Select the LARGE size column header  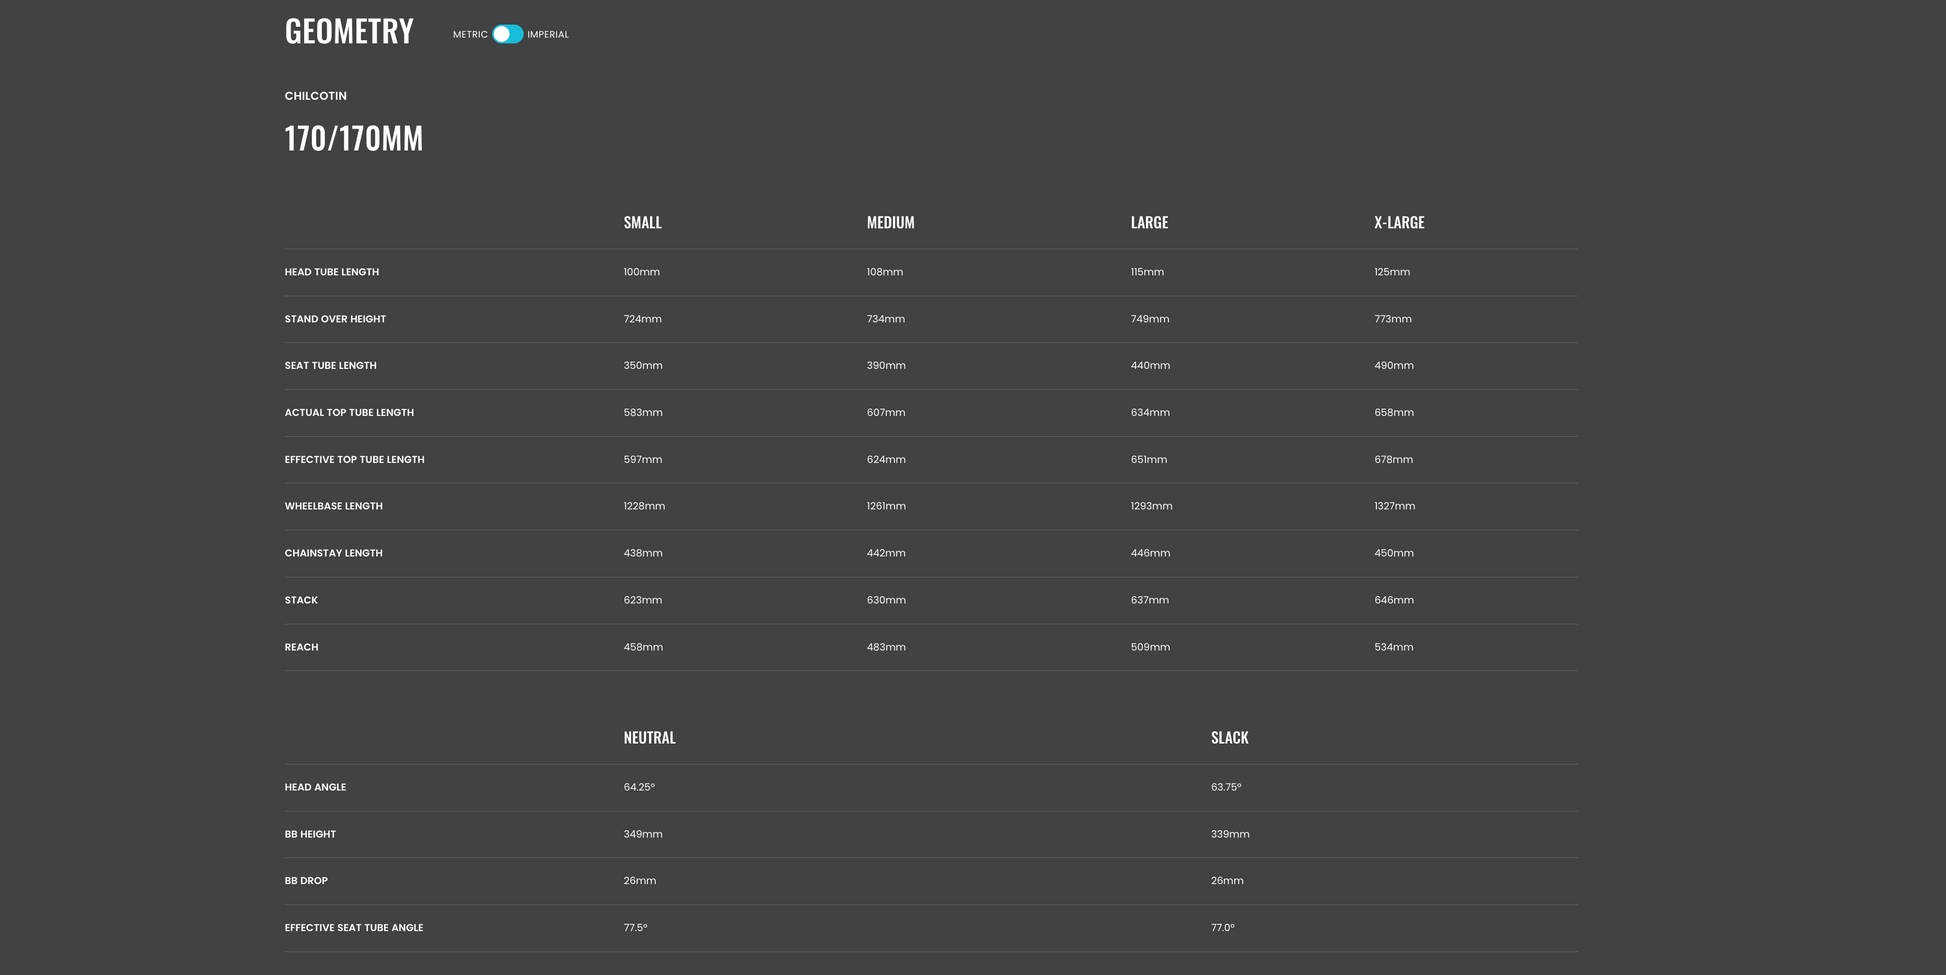click(1149, 222)
